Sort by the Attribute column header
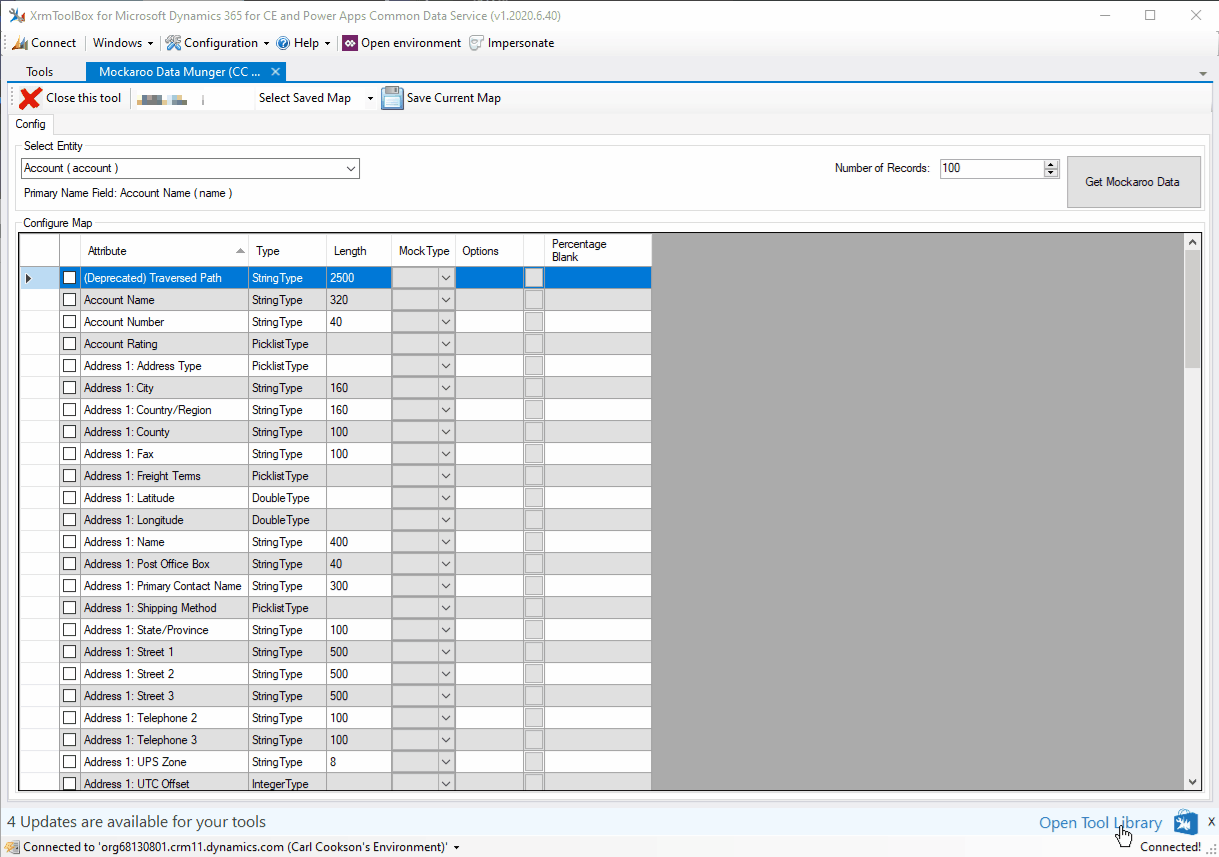The height and width of the screenshot is (857, 1219). pyautogui.click(x=165, y=251)
